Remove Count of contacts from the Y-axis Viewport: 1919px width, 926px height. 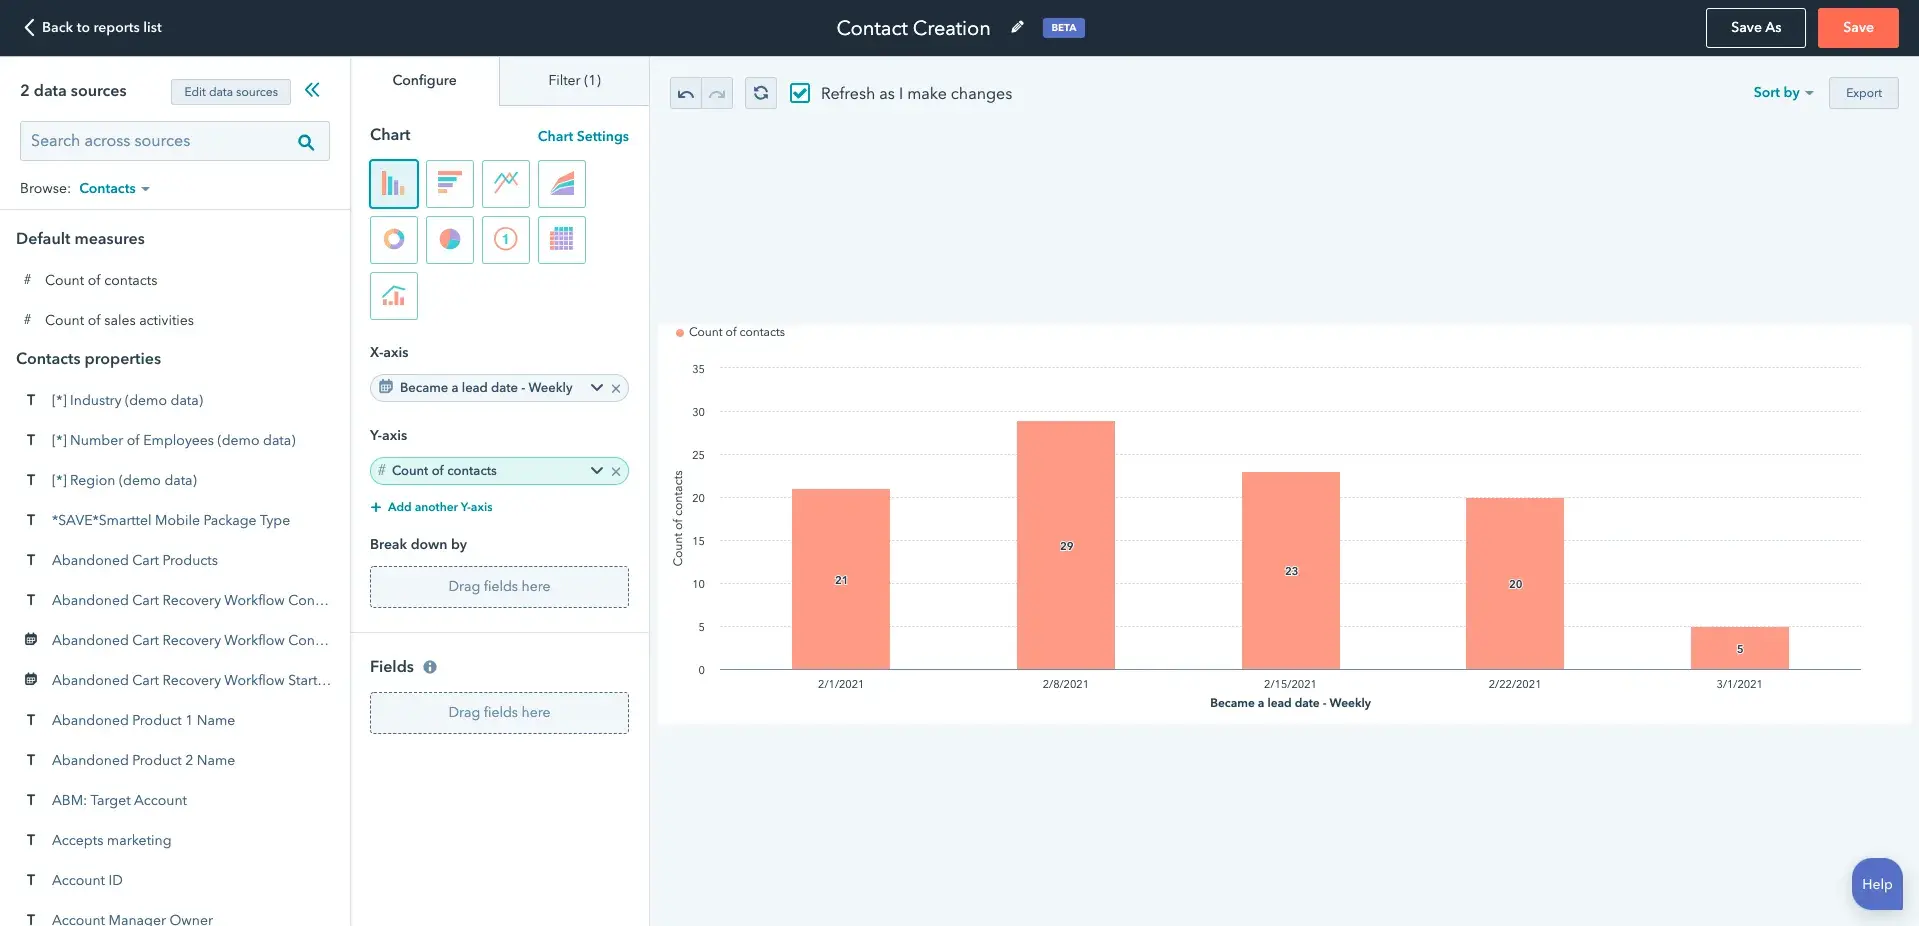pyautogui.click(x=616, y=470)
